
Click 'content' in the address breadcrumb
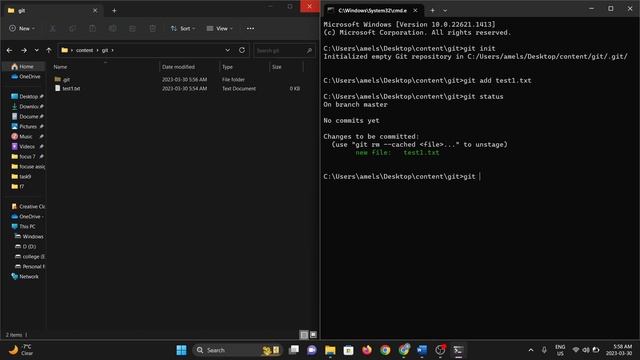coord(84,50)
